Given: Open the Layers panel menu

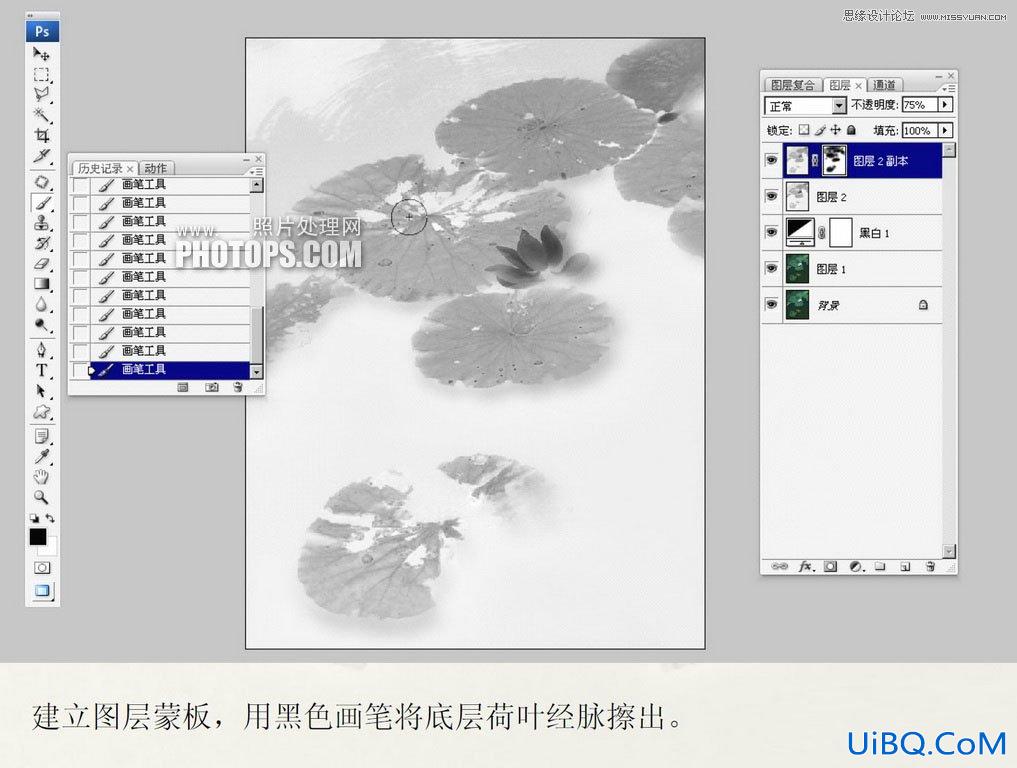Looking at the screenshot, I should [x=949, y=88].
